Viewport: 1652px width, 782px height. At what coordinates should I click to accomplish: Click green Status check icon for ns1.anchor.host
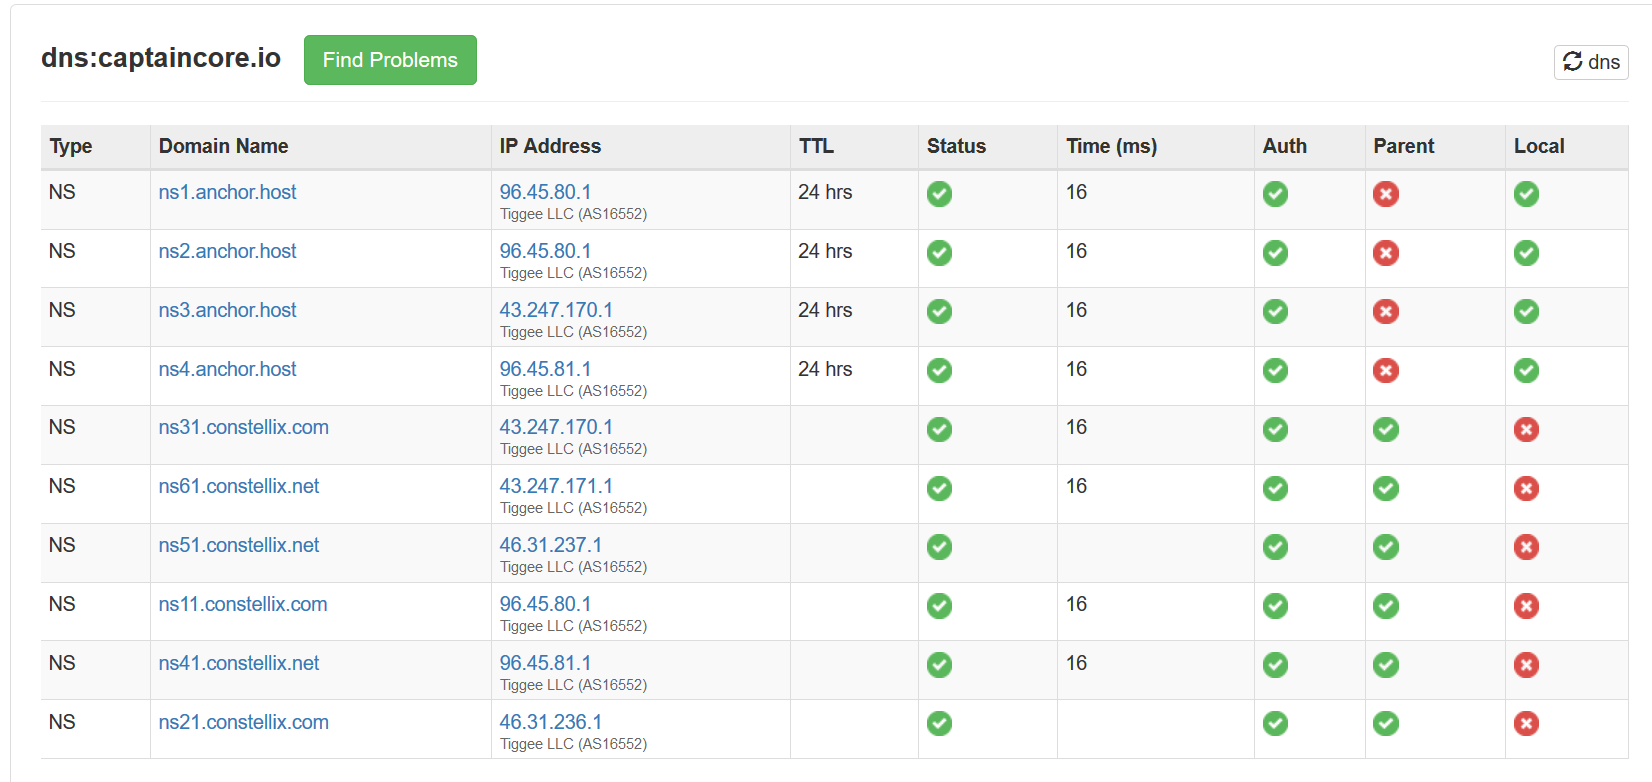pos(939,194)
